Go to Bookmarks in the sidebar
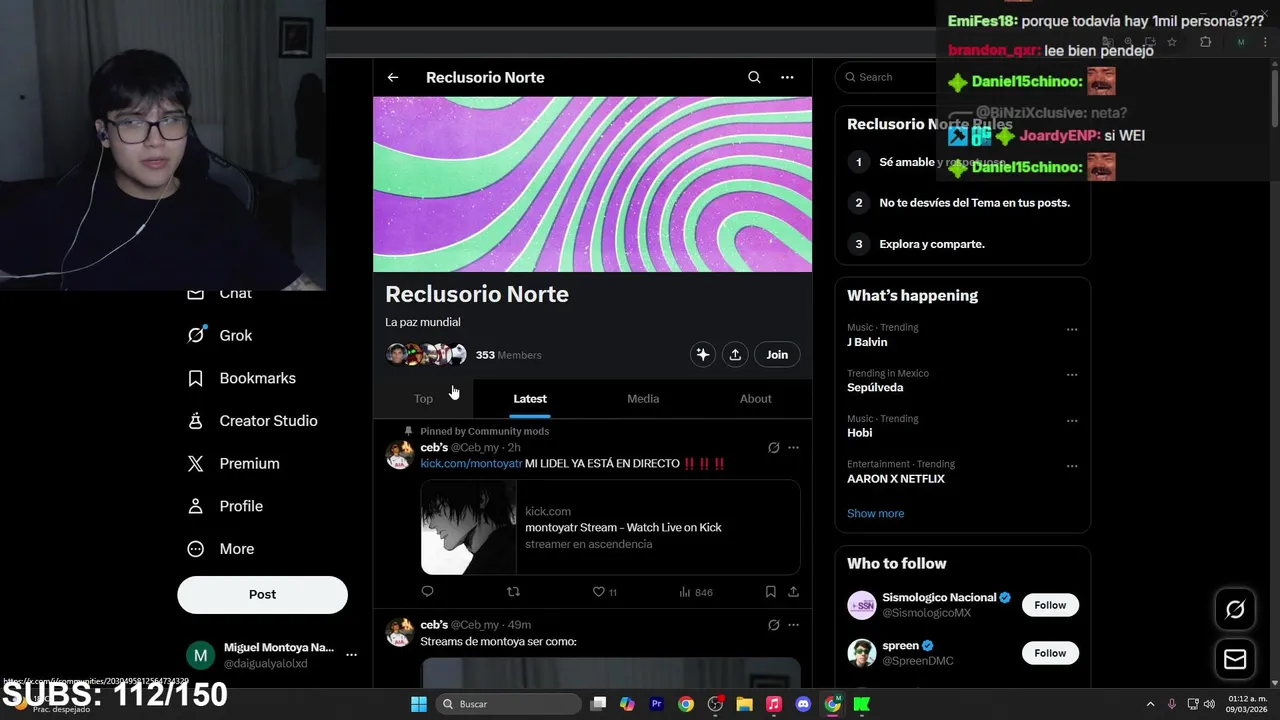Screen dimensions: 1280x720 pos(242,378)
